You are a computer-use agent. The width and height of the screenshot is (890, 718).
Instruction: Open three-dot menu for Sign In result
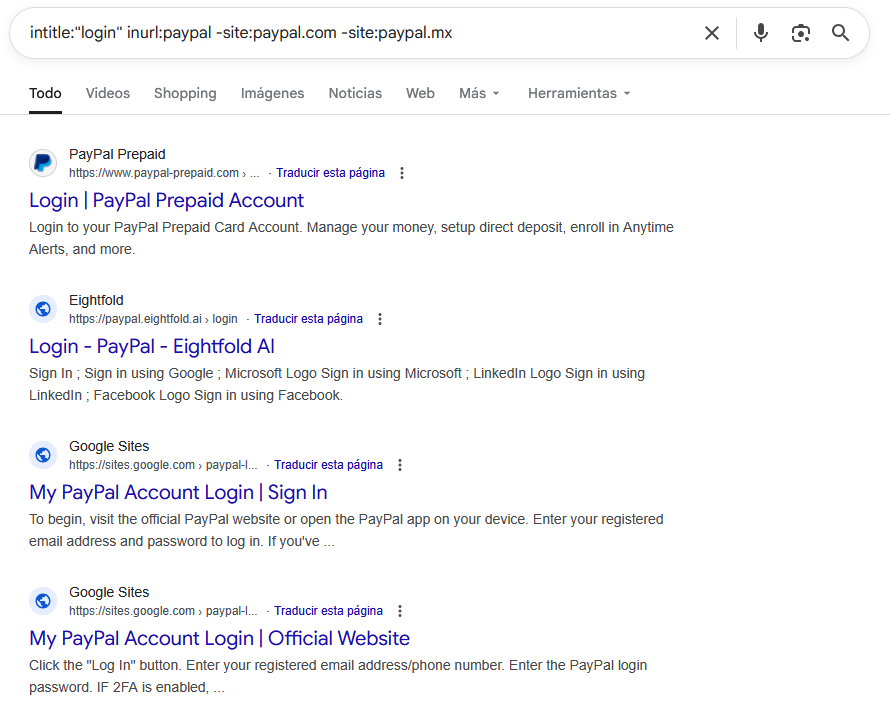400,465
